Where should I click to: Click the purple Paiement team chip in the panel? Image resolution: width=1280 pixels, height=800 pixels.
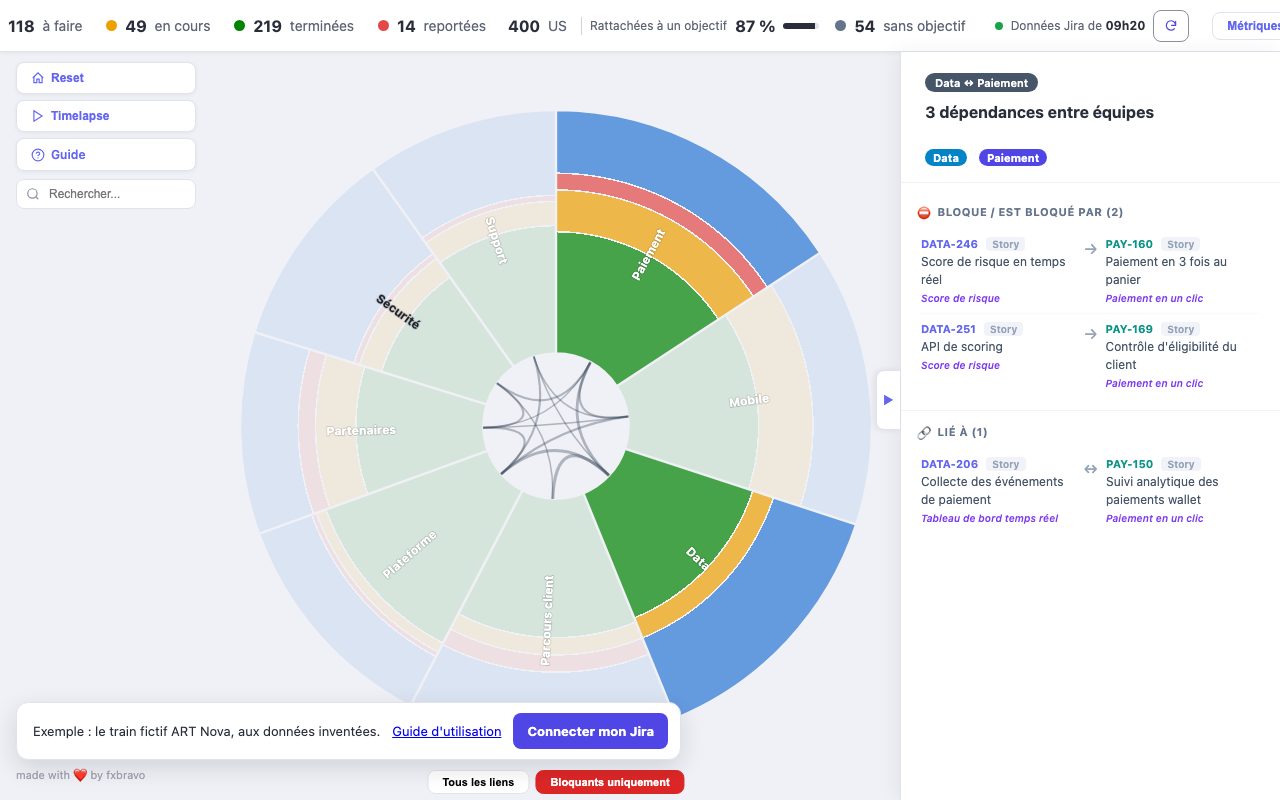1013,158
